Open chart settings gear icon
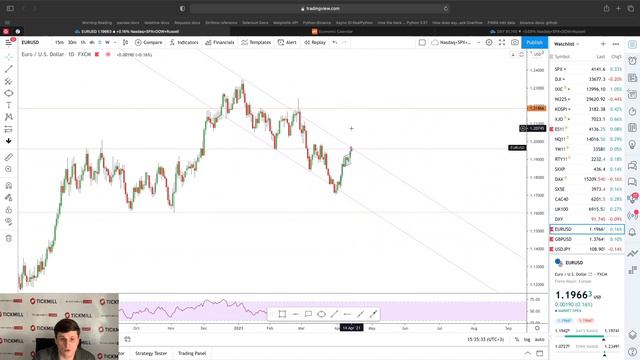This screenshot has width=640, height=360. pyautogui.click(x=489, y=42)
